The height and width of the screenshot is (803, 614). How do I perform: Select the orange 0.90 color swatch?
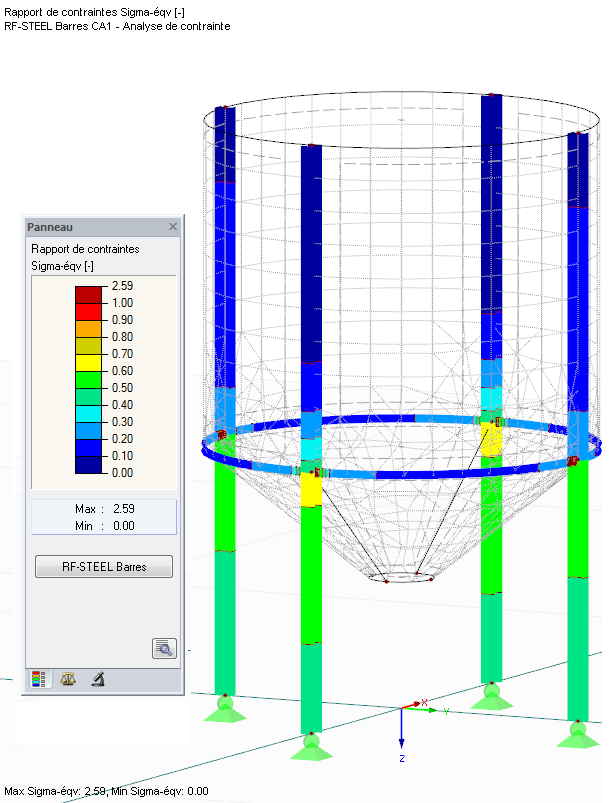tap(89, 329)
